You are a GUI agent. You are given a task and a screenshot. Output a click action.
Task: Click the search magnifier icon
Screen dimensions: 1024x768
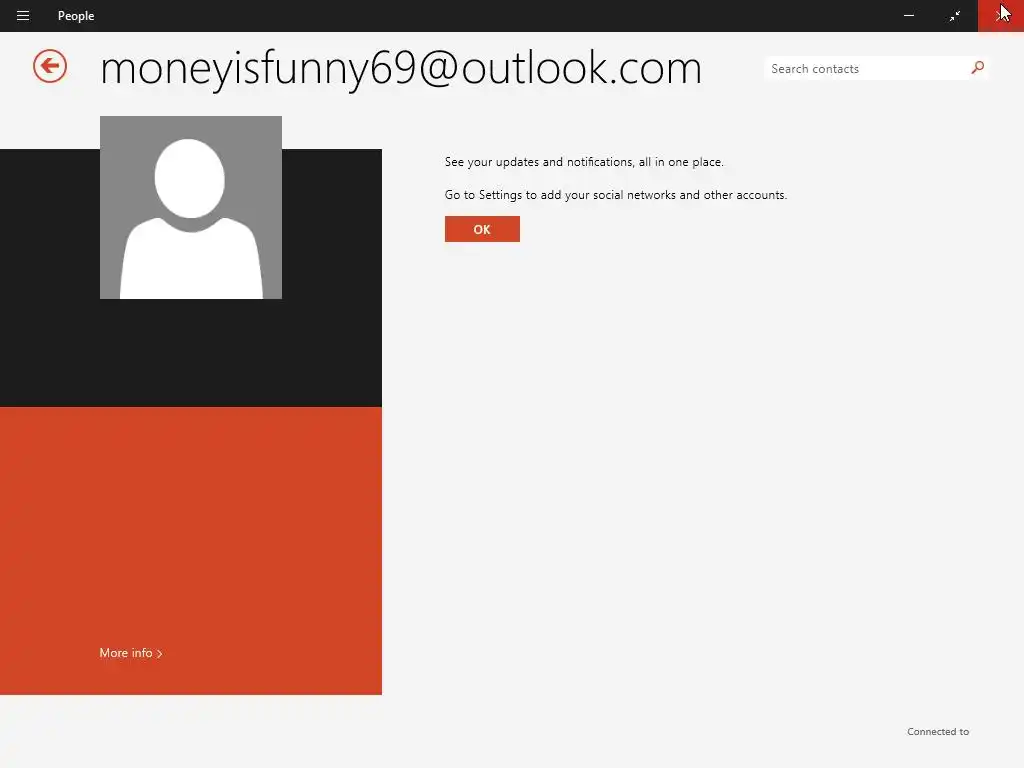(977, 68)
